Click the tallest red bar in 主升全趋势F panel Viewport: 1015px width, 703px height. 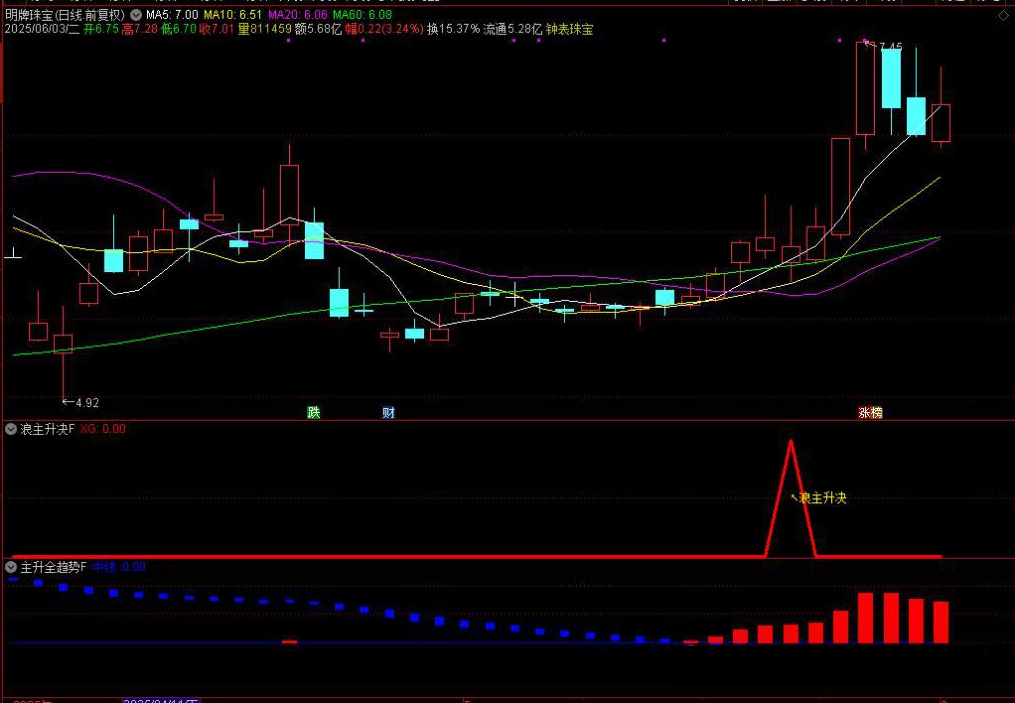pos(866,617)
